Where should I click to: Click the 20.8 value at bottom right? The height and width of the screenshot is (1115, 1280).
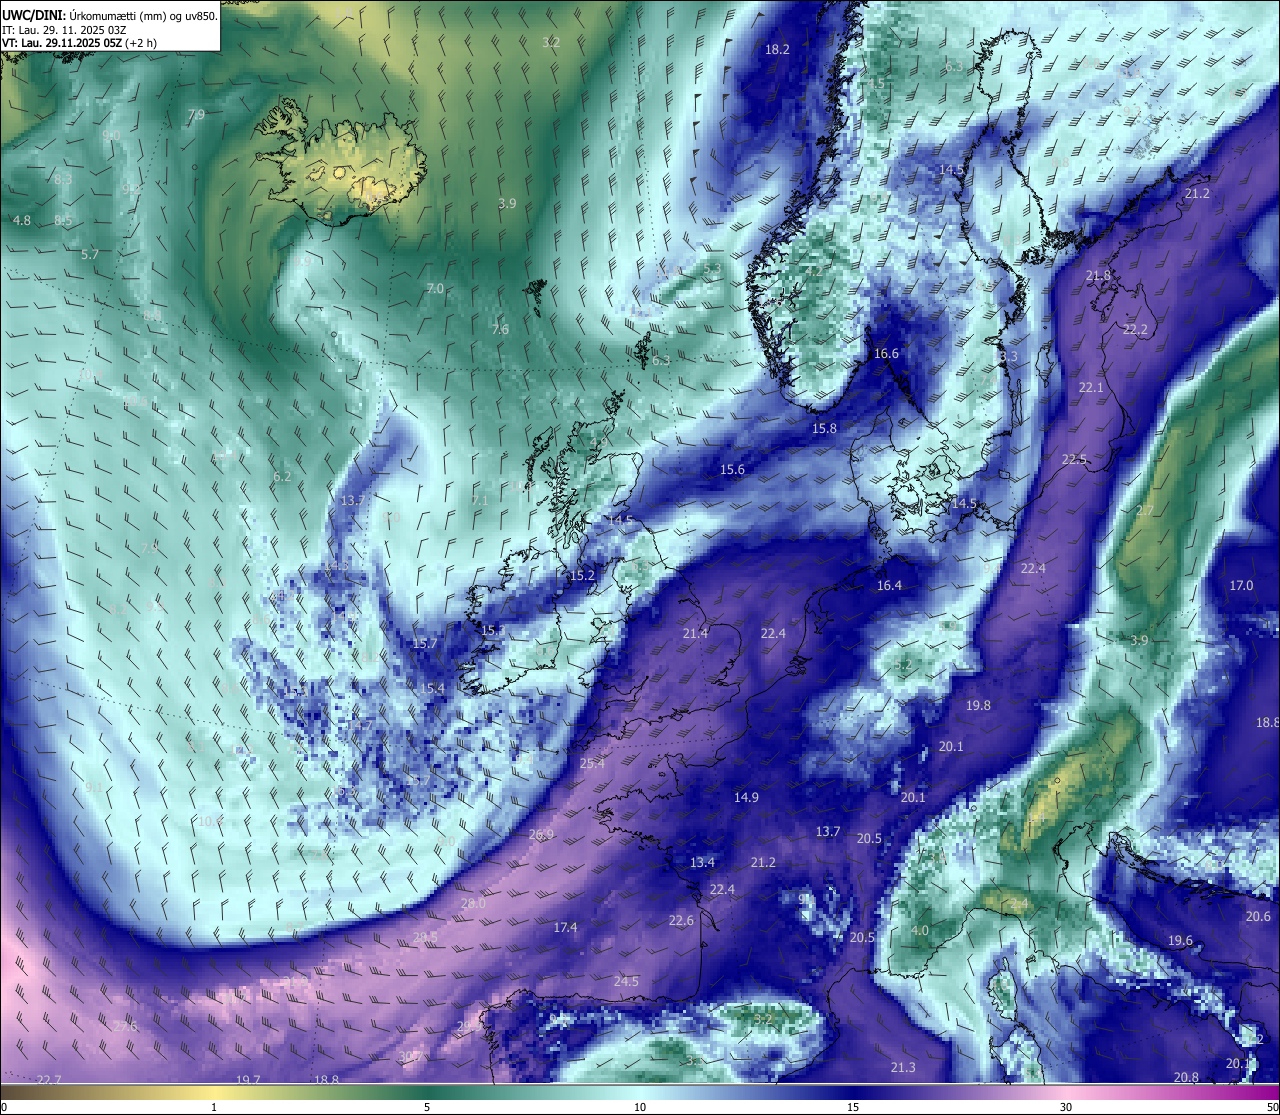1186,1077
